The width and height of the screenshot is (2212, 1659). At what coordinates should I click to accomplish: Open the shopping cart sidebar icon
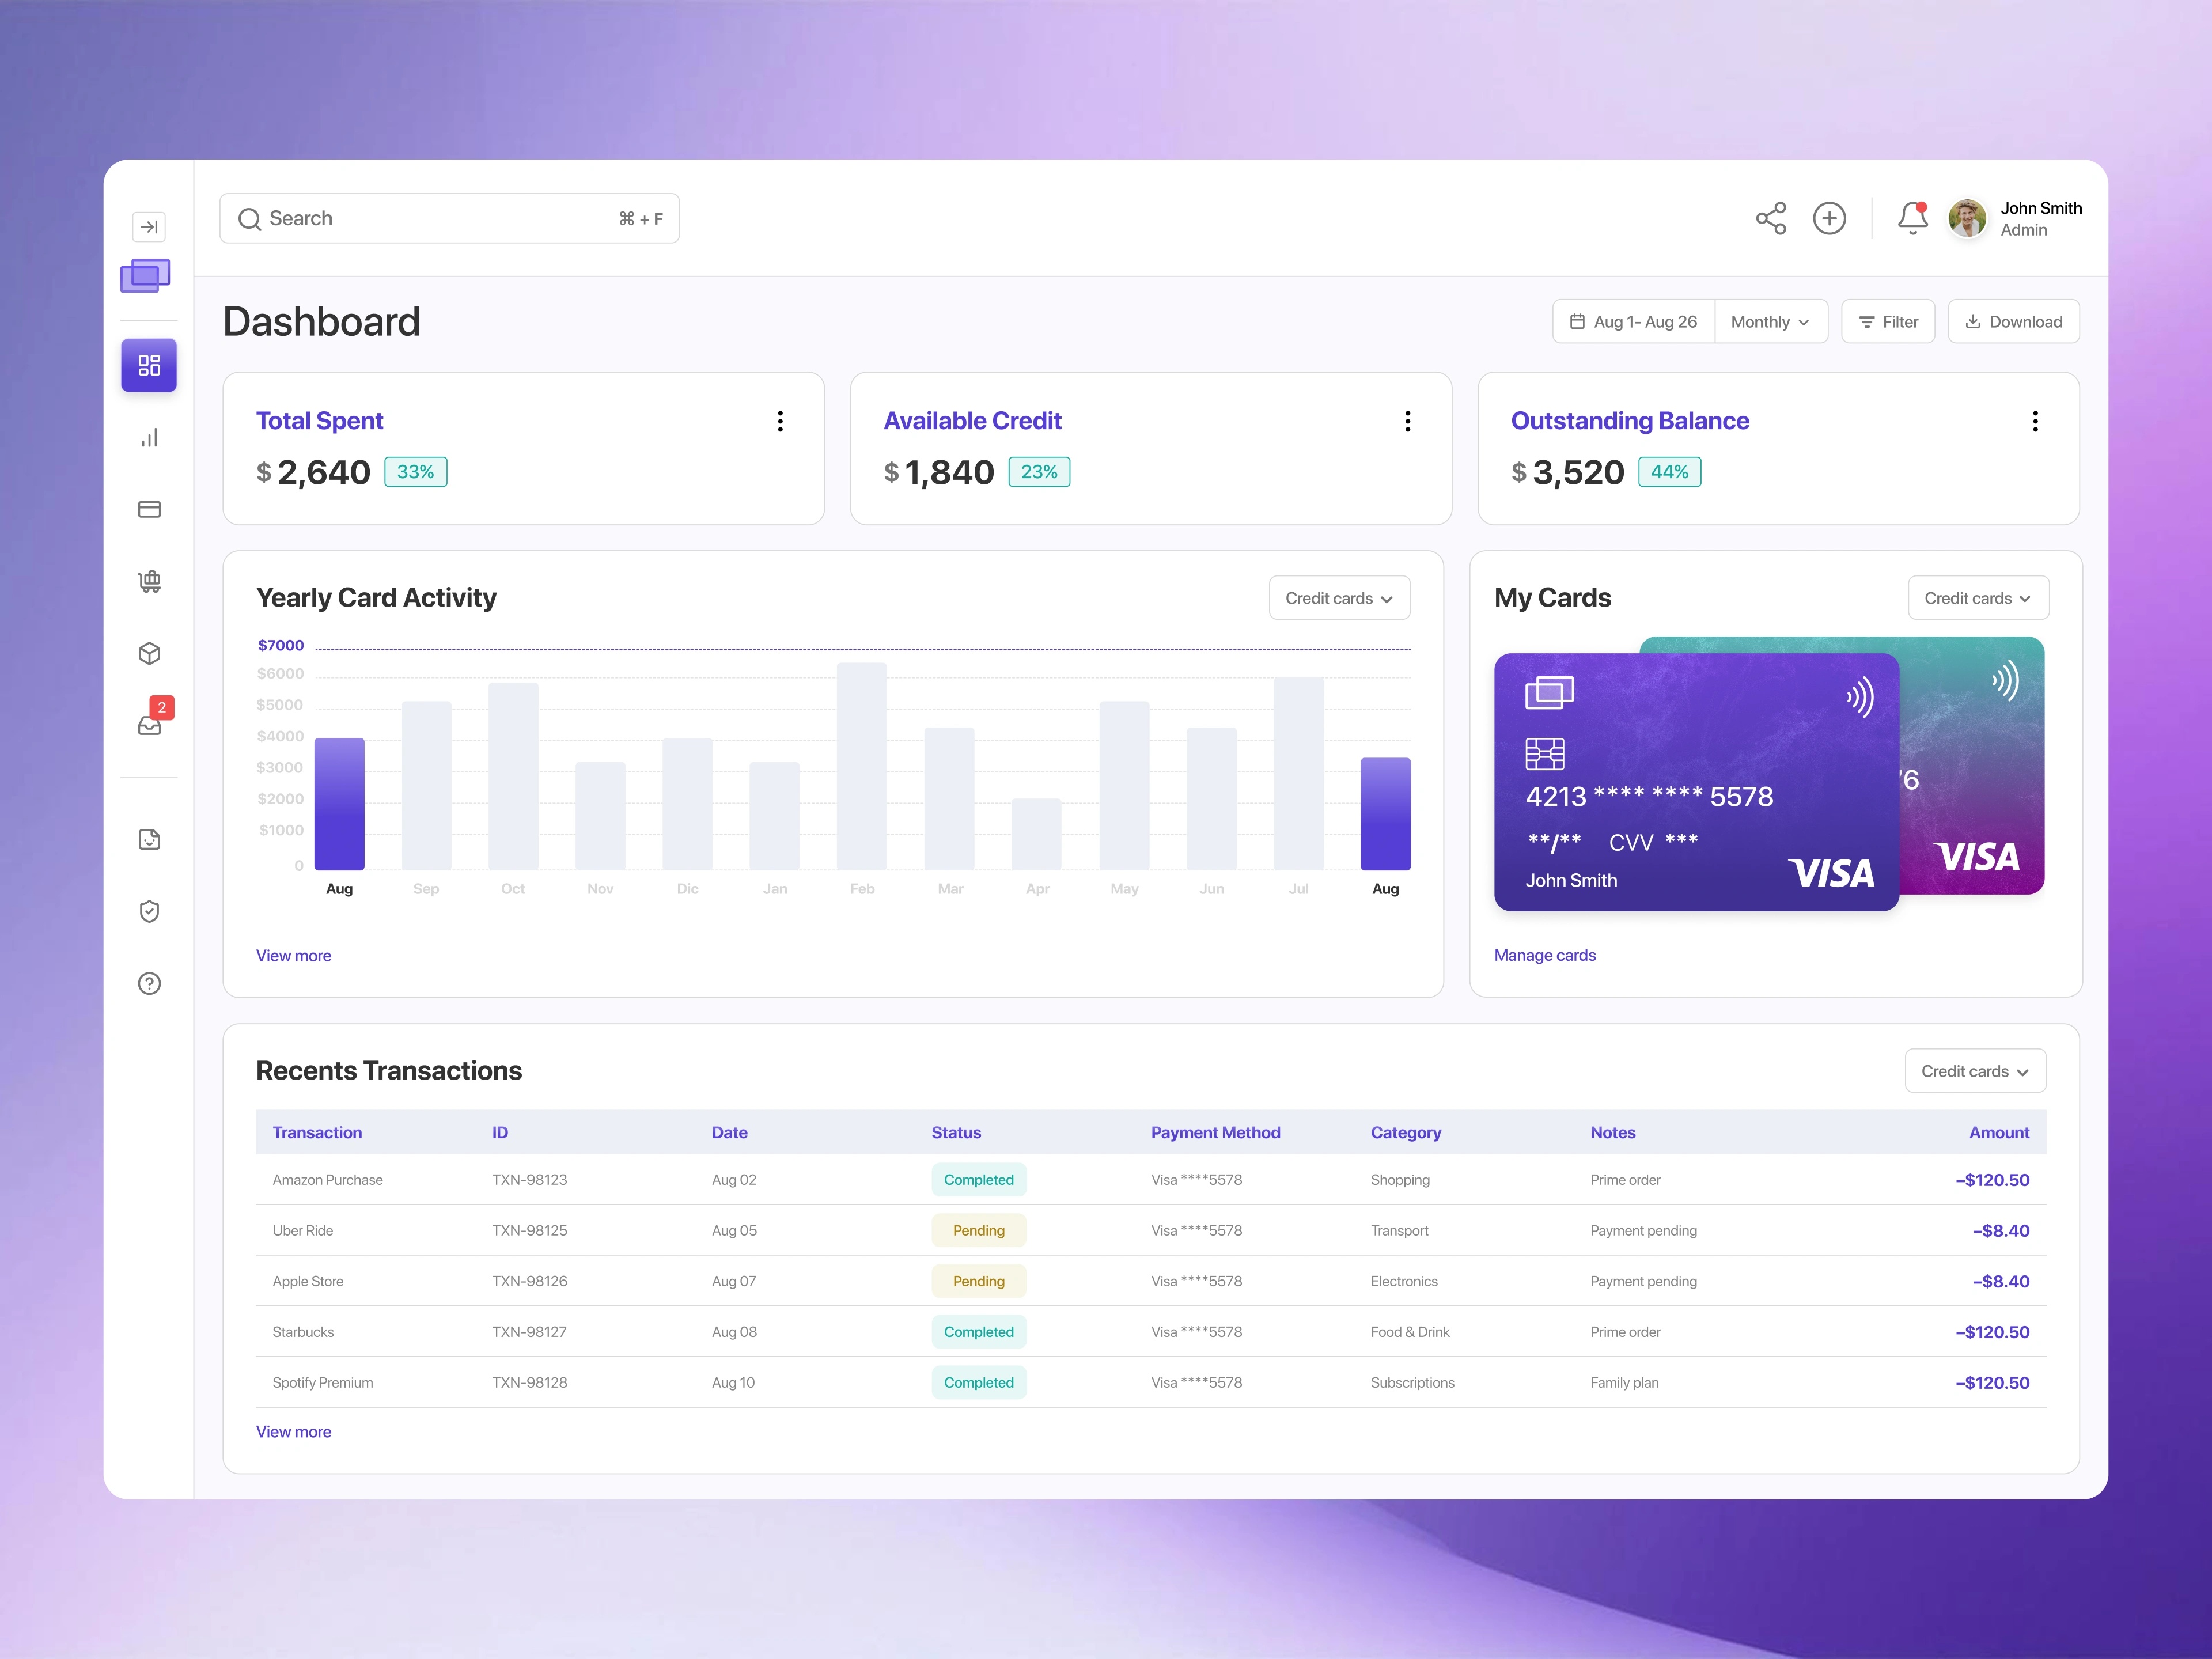pyautogui.click(x=149, y=582)
